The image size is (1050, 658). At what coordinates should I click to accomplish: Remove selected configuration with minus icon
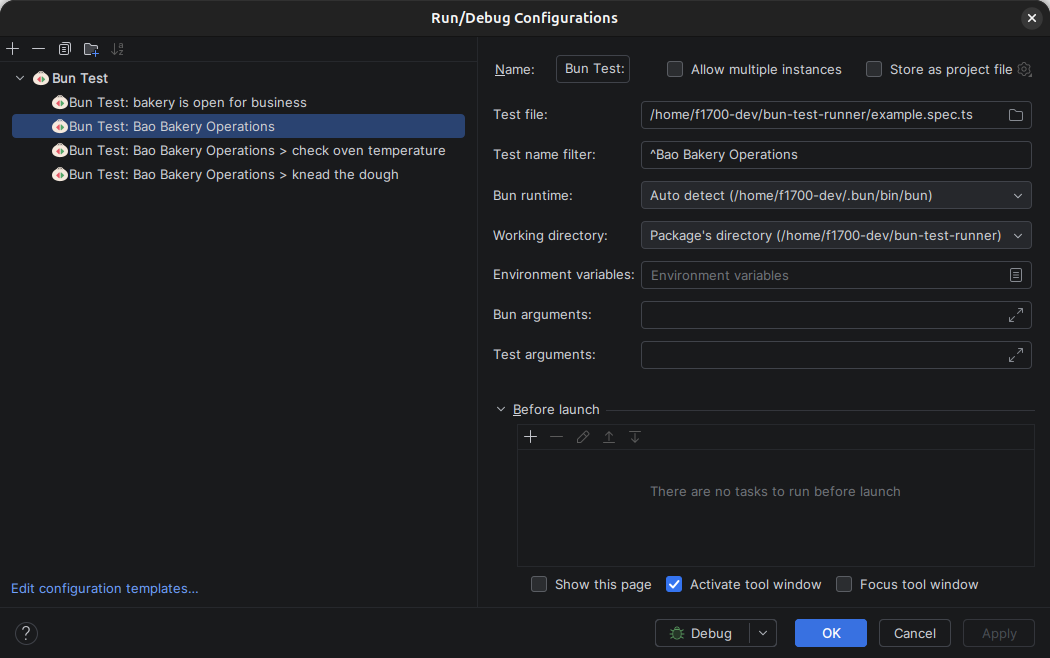pos(38,49)
